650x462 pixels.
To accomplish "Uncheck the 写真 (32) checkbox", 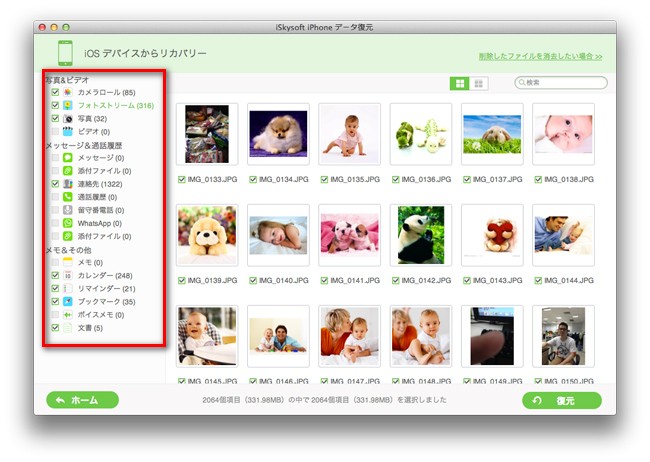I will 55,119.
